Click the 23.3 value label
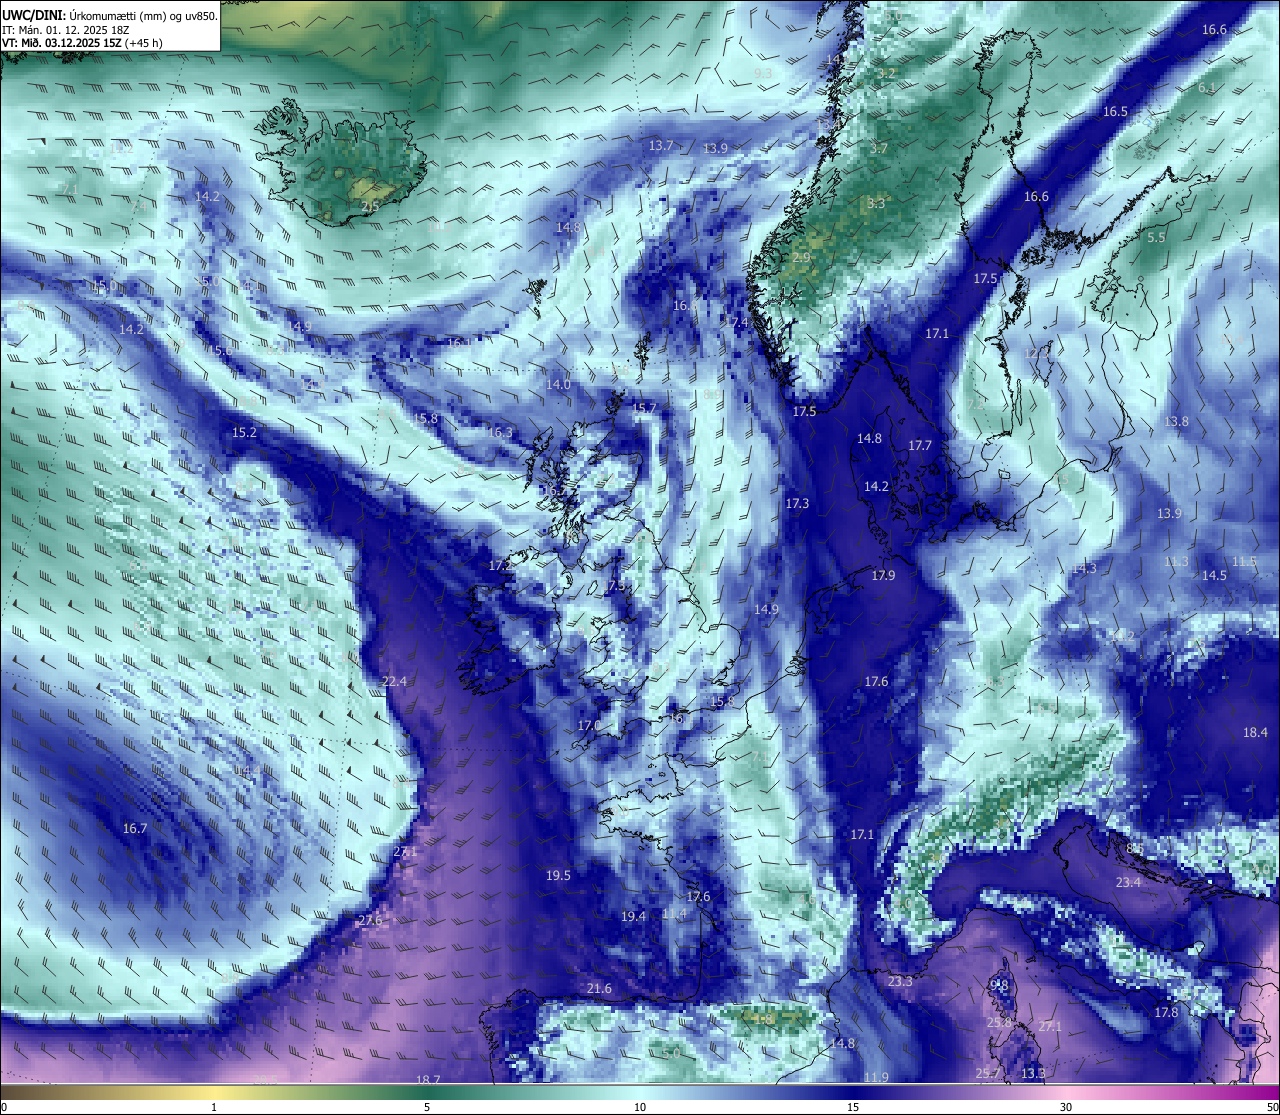The image size is (1280, 1115). coord(900,981)
